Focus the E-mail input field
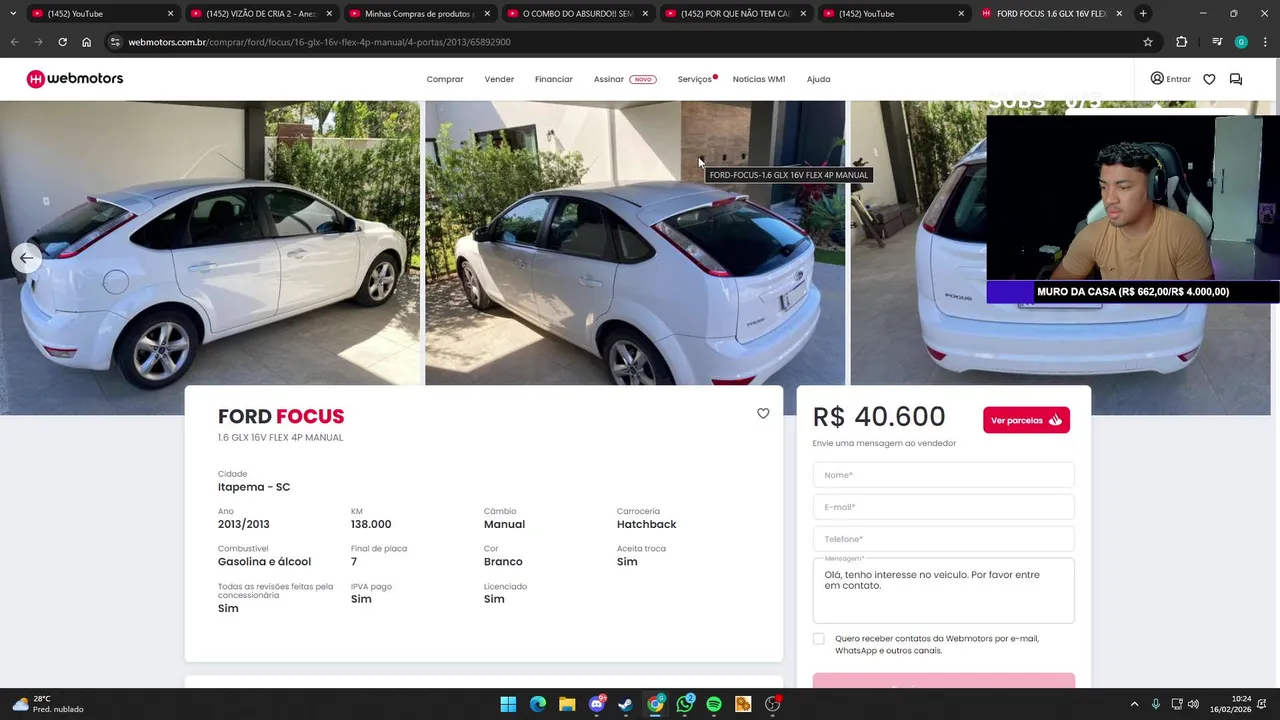Screen dimensions: 1280x720 coord(943,507)
